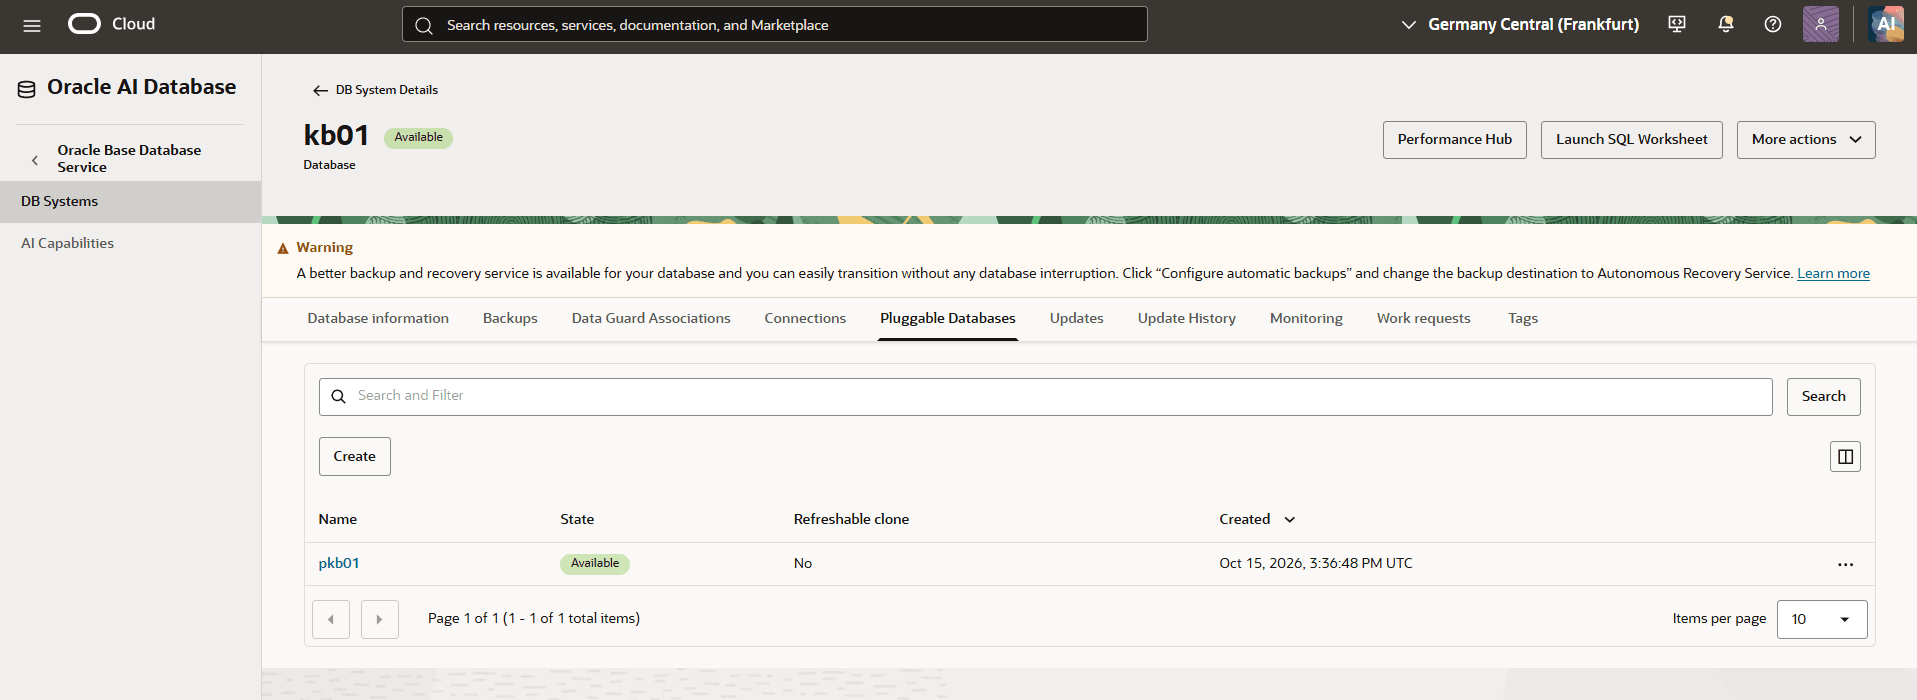1917x700 pixels.
Task: Click the kb01 Available status badge
Action: pyautogui.click(x=418, y=138)
